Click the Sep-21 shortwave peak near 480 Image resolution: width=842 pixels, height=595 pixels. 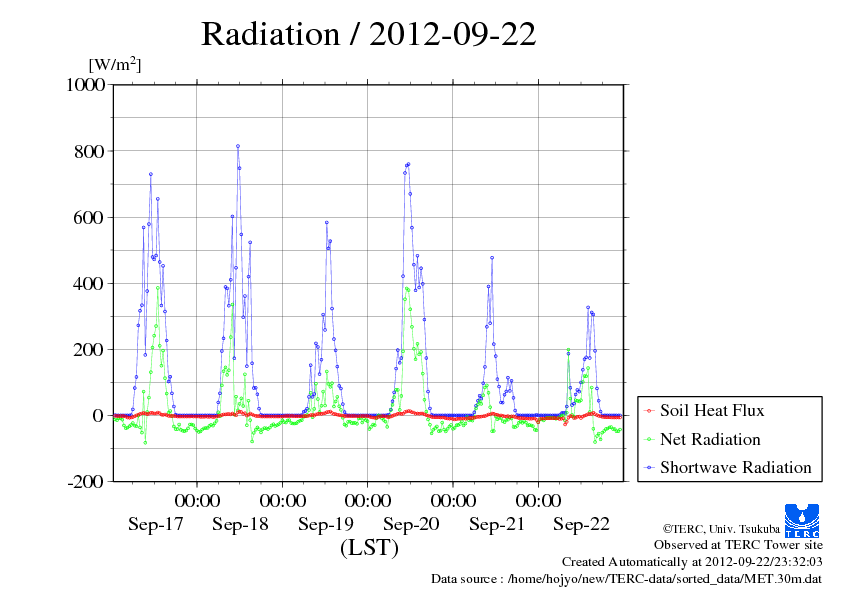[x=492, y=258]
